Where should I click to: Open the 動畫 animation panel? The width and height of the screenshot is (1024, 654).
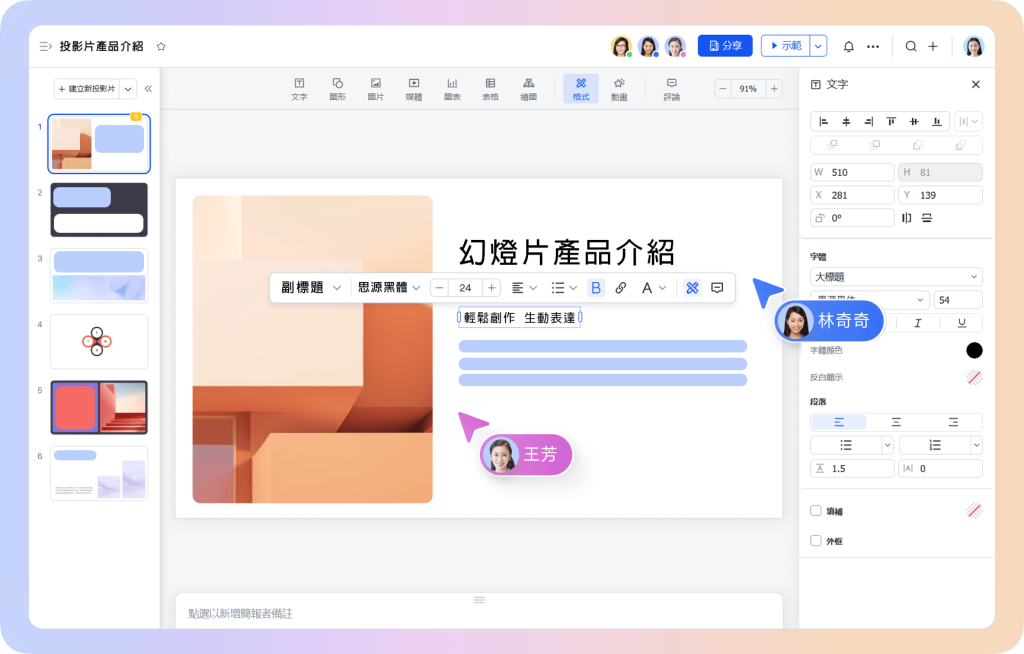[619, 89]
